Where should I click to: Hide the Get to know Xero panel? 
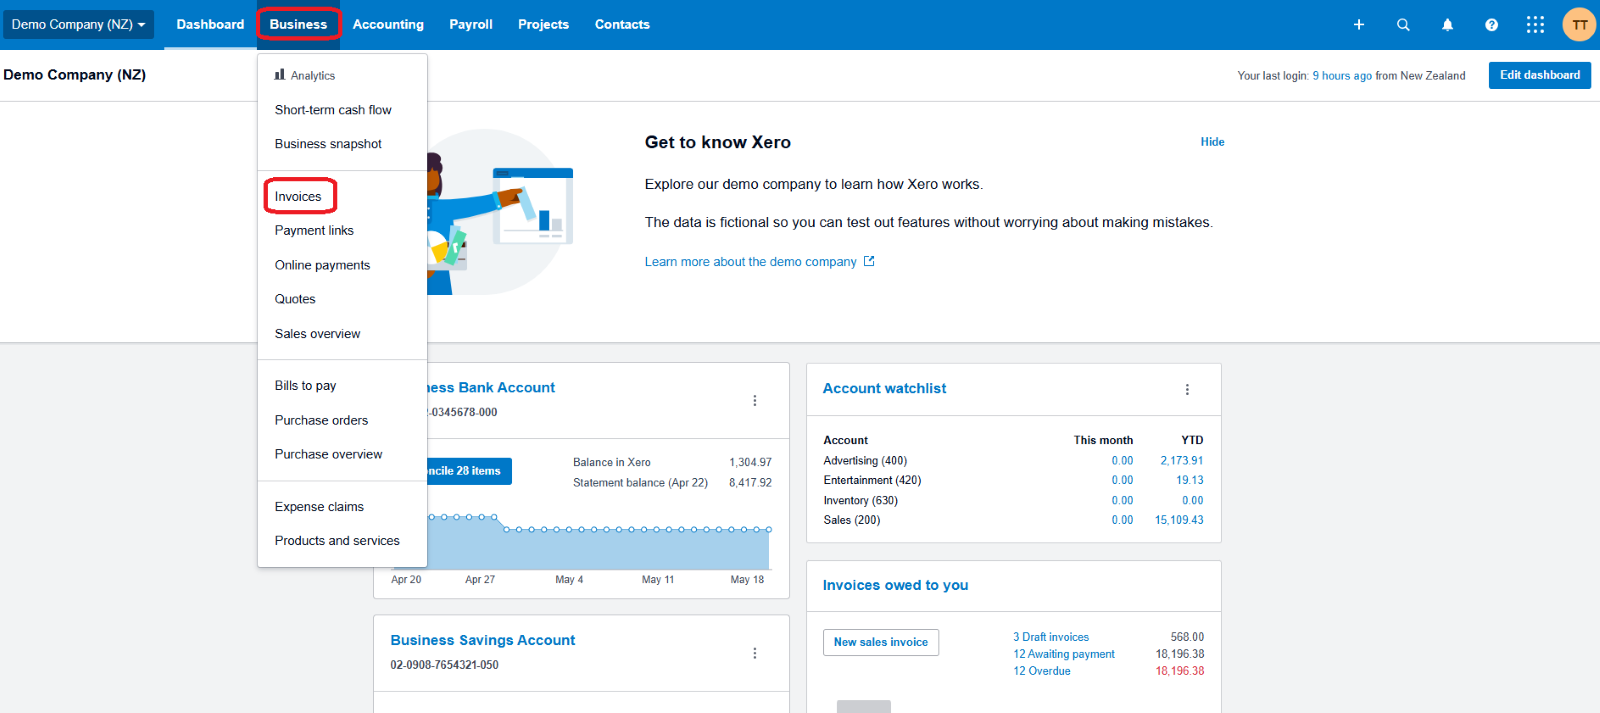pos(1212,142)
